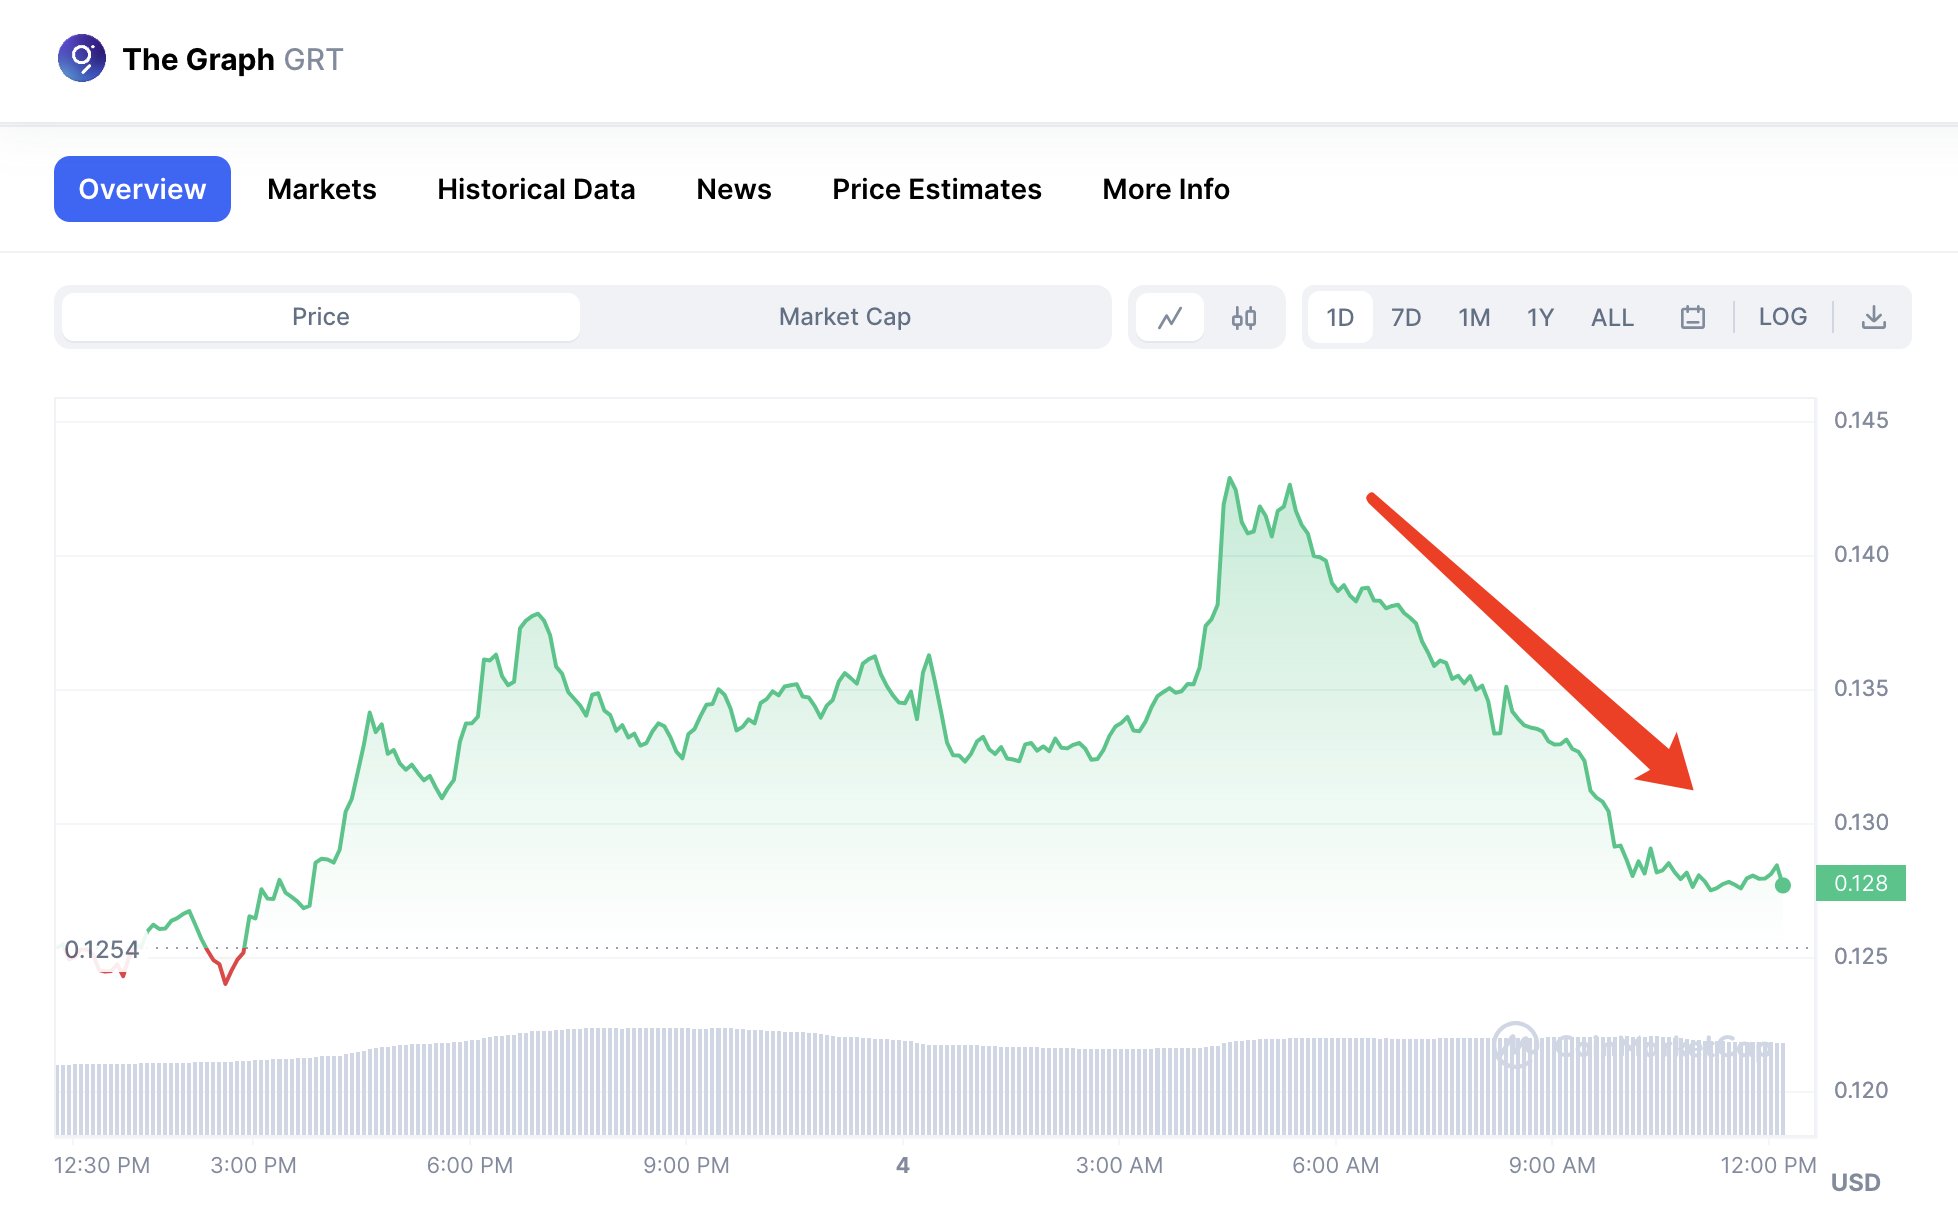
Task: Click The Graph GRT logo icon
Action: click(82, 59)
